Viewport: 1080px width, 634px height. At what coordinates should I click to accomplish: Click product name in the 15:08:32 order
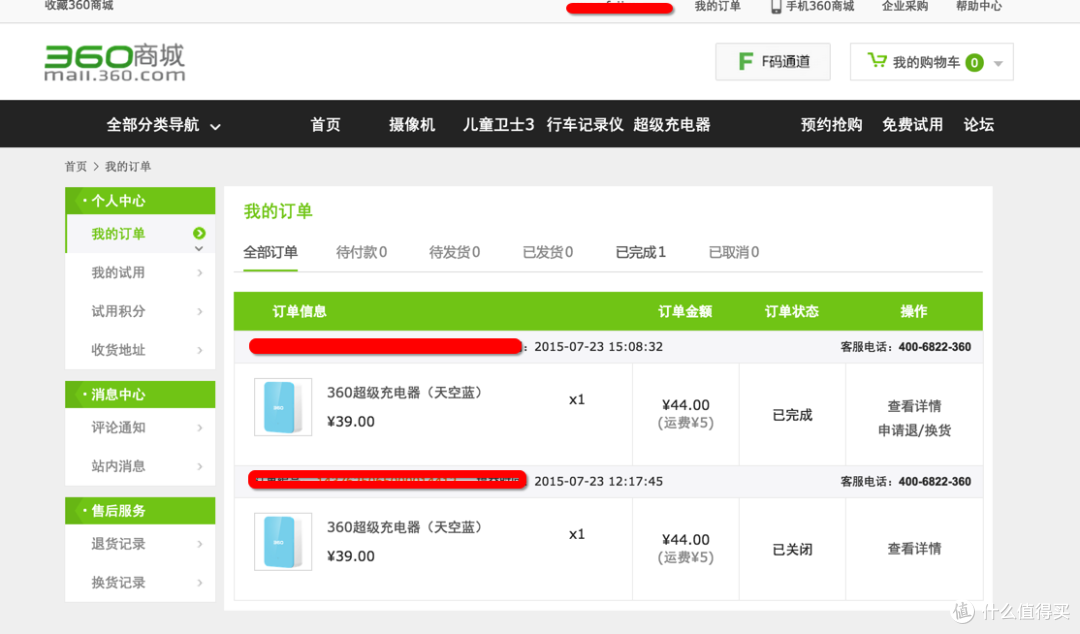(405, 393)
